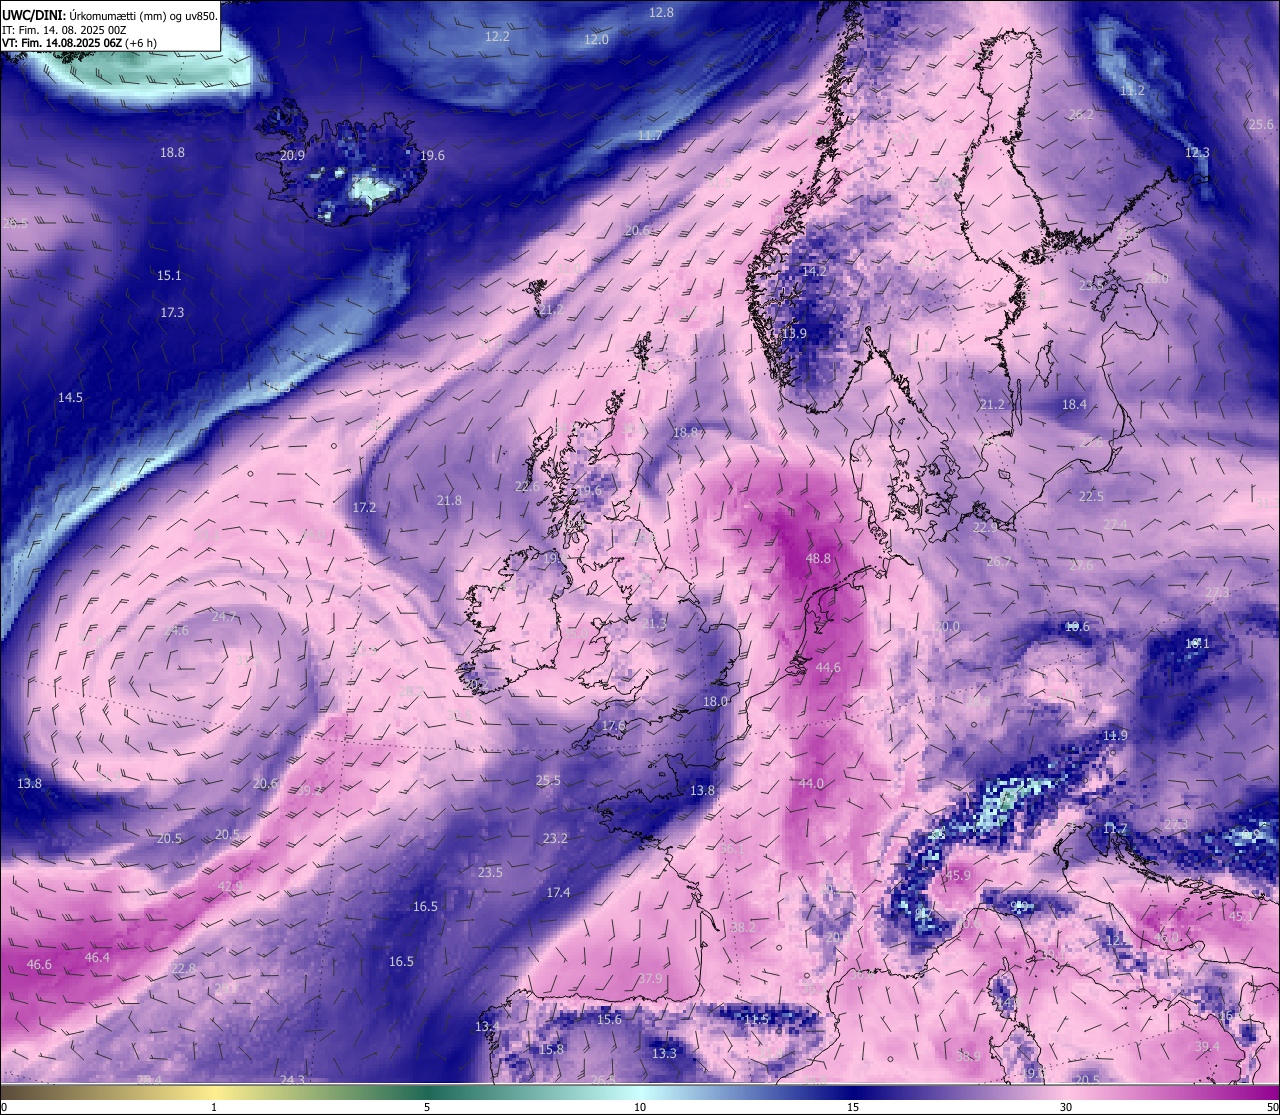The width and height of the screenshot is (1280, 1115).
Task: Click the 14.2 value over Norway
Action: tap(814, 271)
